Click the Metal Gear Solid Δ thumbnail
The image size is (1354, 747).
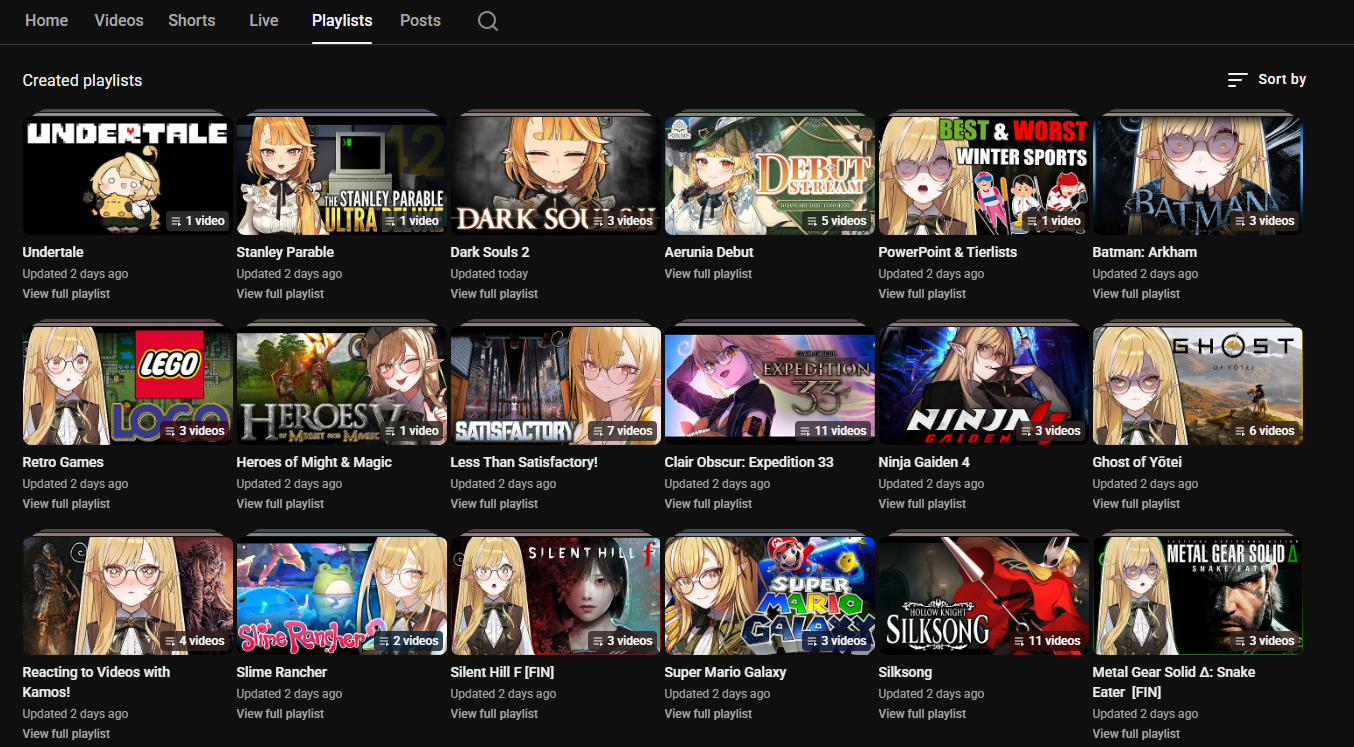[1197, 596]
